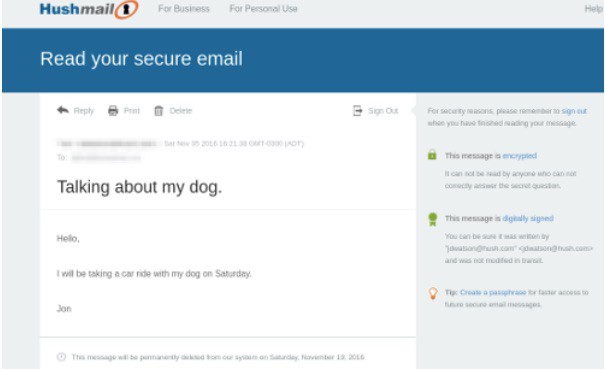Follow the 'sign out' sidebar link
The height and width of the screenshot is (370, 605).
[x=574, y=111]
